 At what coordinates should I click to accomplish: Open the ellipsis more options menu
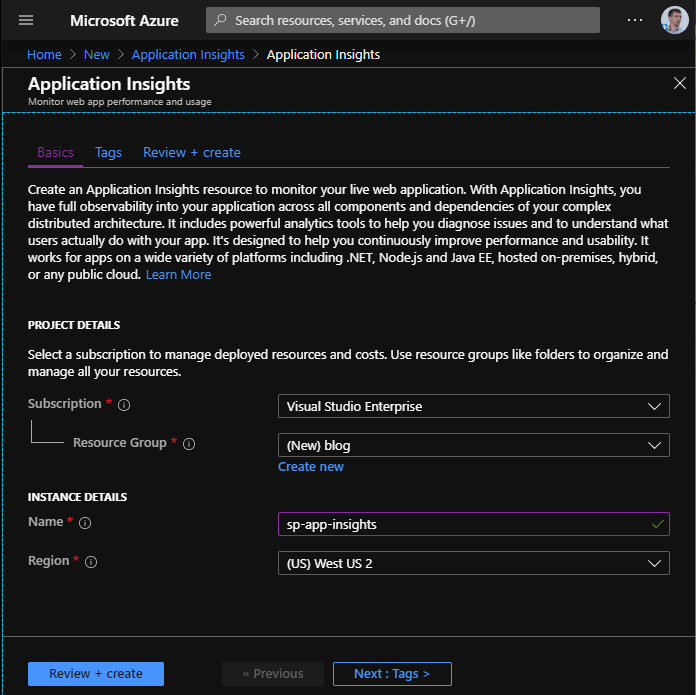click(635, 20)
